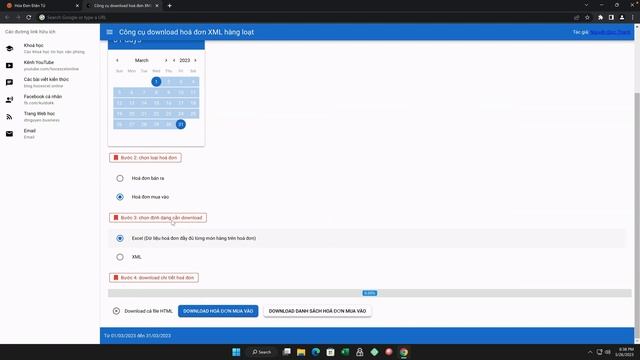Click Bước 2 chọn loại hoá đơn label
This screenshot has width=640, height=360.
click(145, 158)
